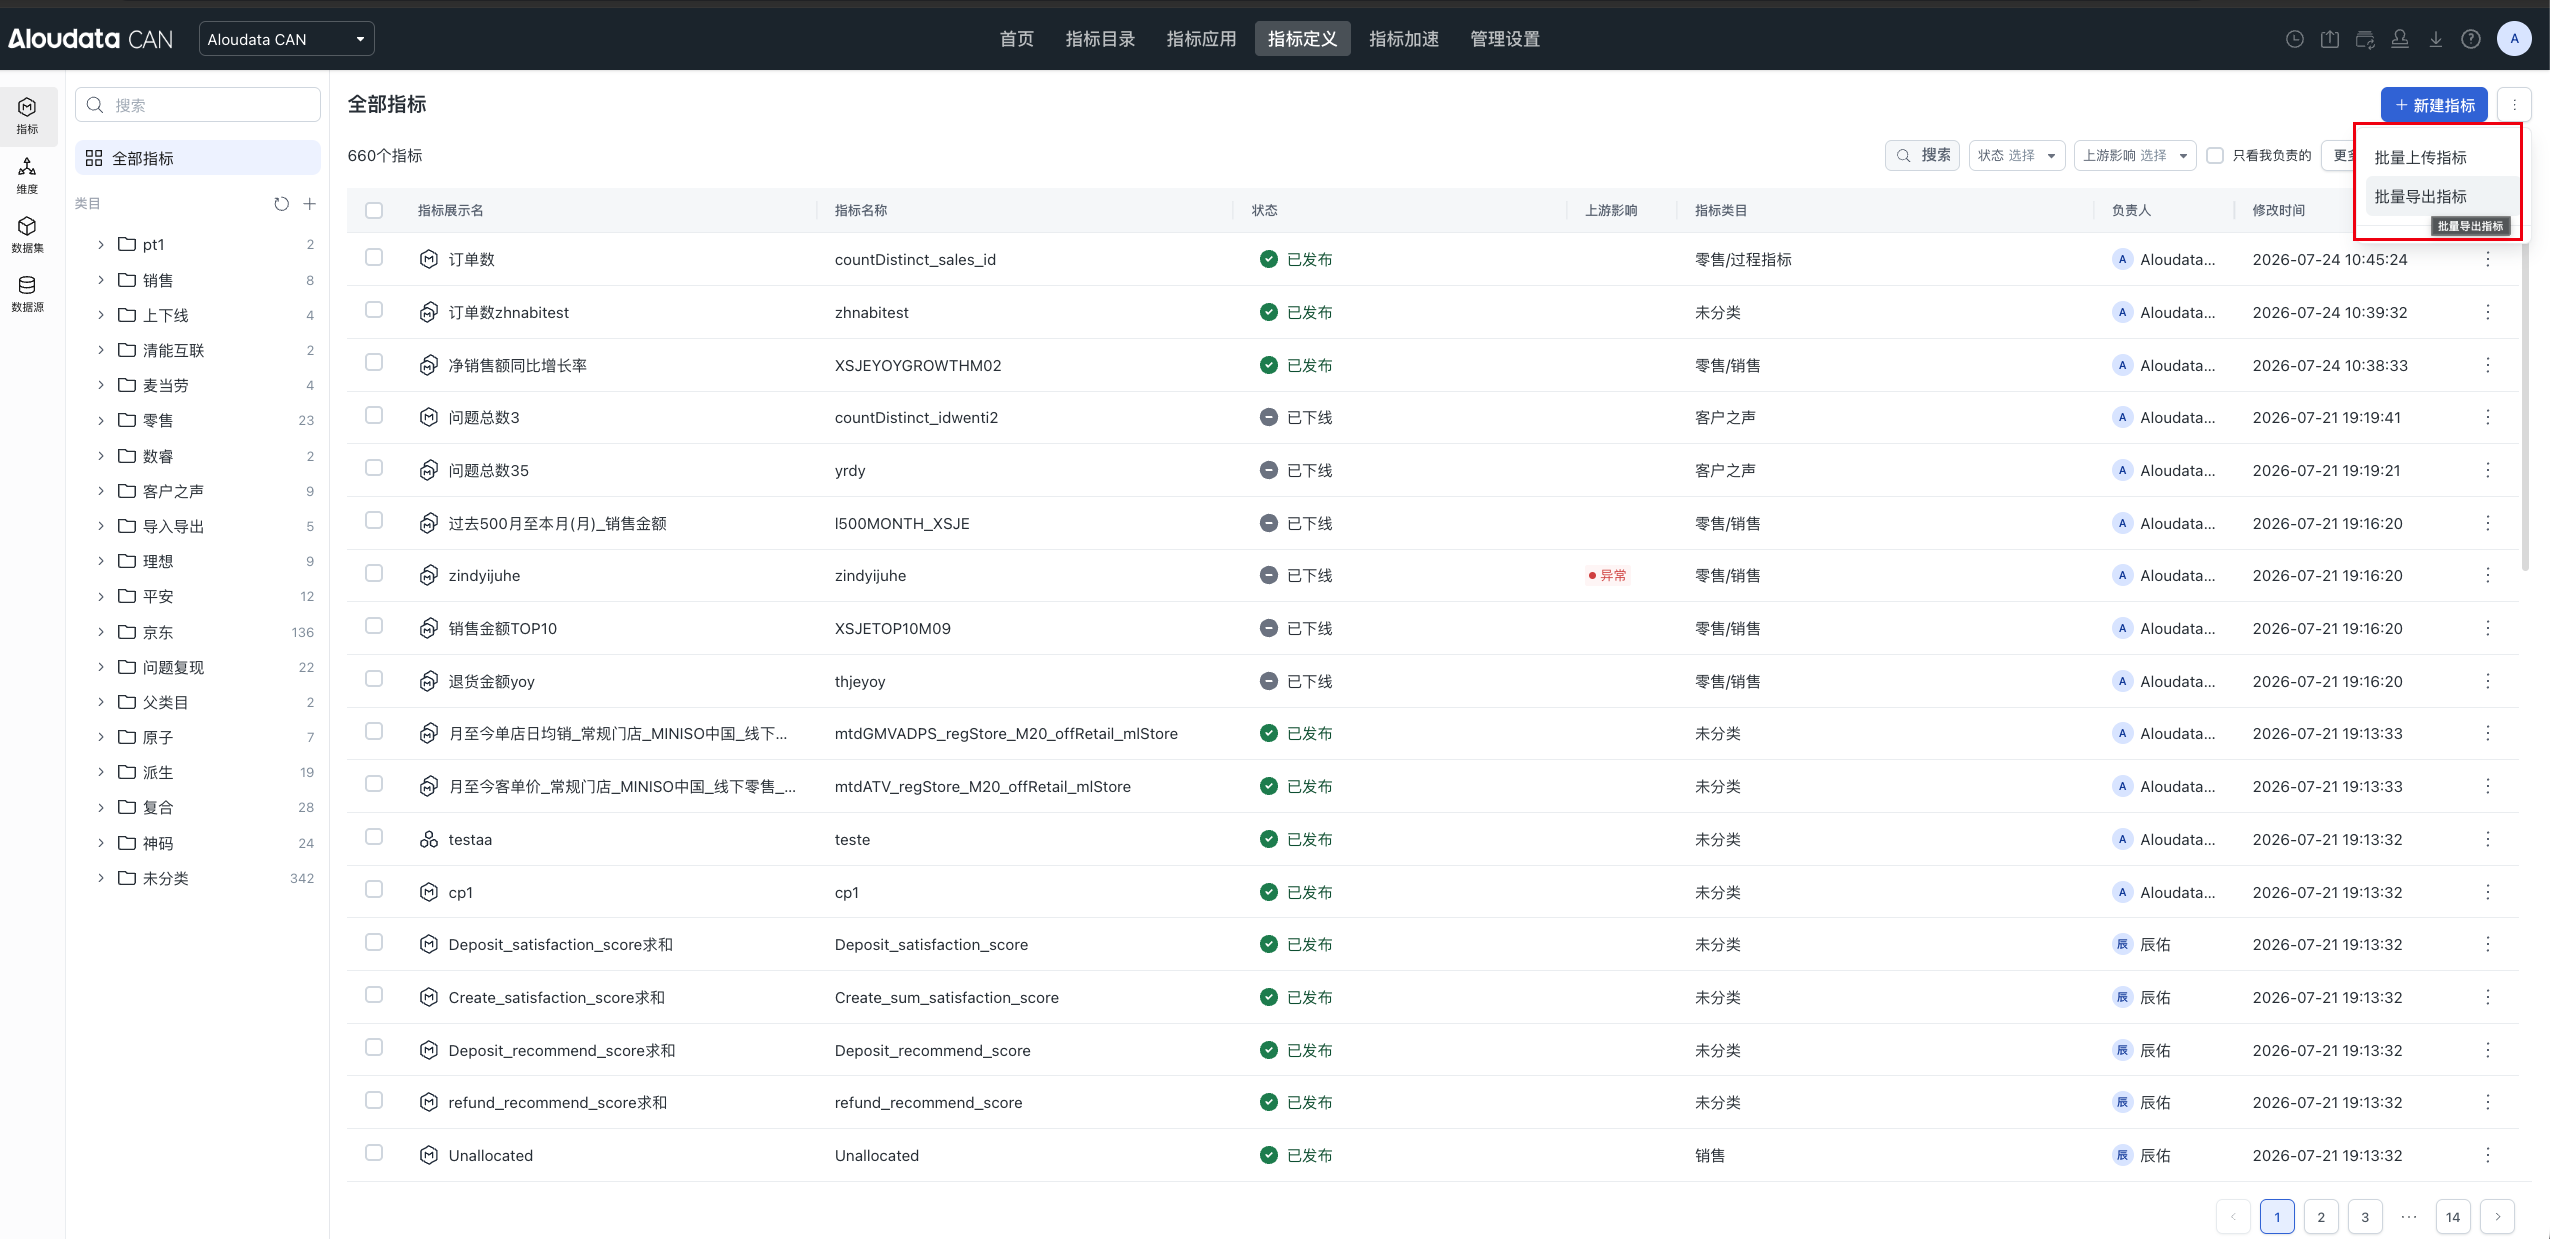The width and height of the screenshot is (2550, 1239).
Task: Expand the pt1 category folder
Action: click(100, 244)
